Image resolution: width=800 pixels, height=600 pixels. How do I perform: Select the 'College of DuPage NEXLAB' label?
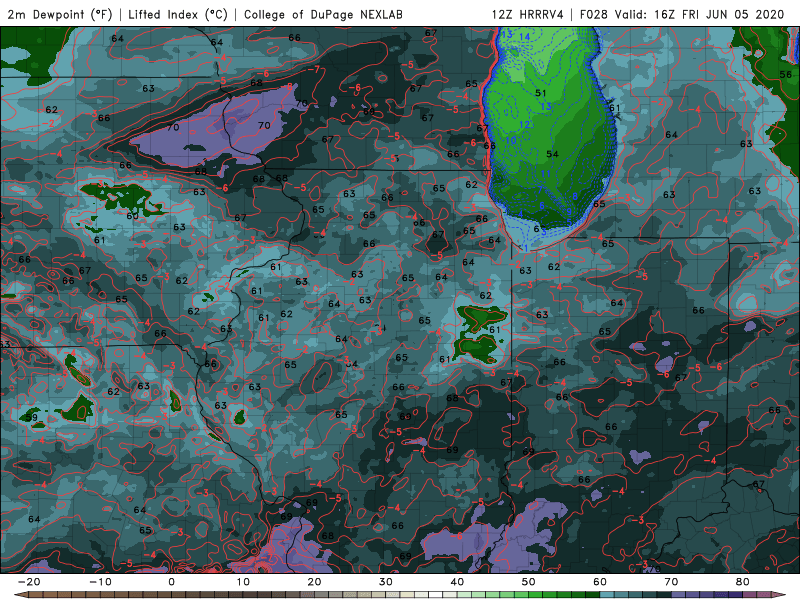coord(323,14)
